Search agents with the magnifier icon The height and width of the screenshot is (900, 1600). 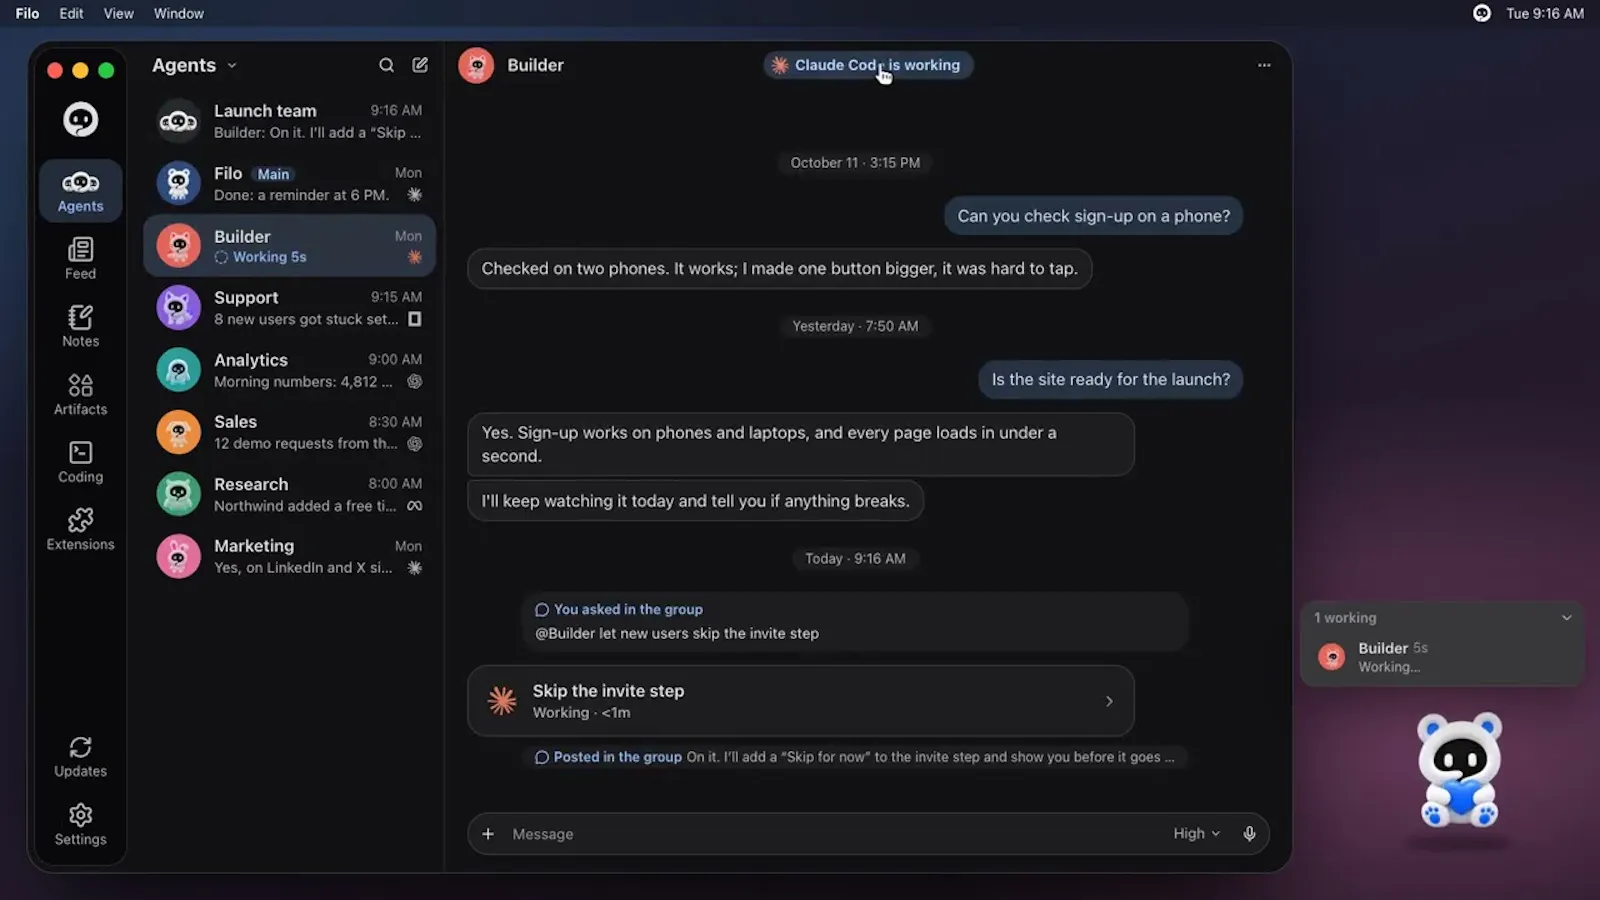tap(386, 65)
